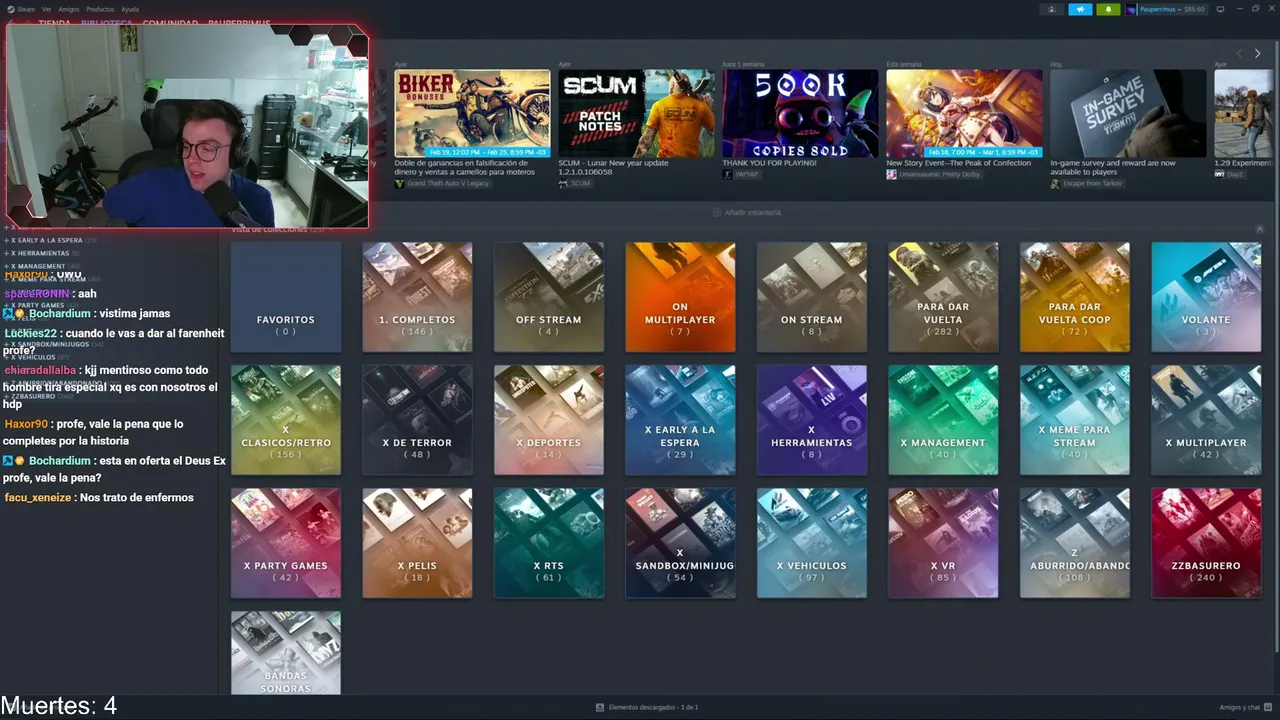
Task: Open the ON MULTIPLAYER collection
Action: [680, 297]
